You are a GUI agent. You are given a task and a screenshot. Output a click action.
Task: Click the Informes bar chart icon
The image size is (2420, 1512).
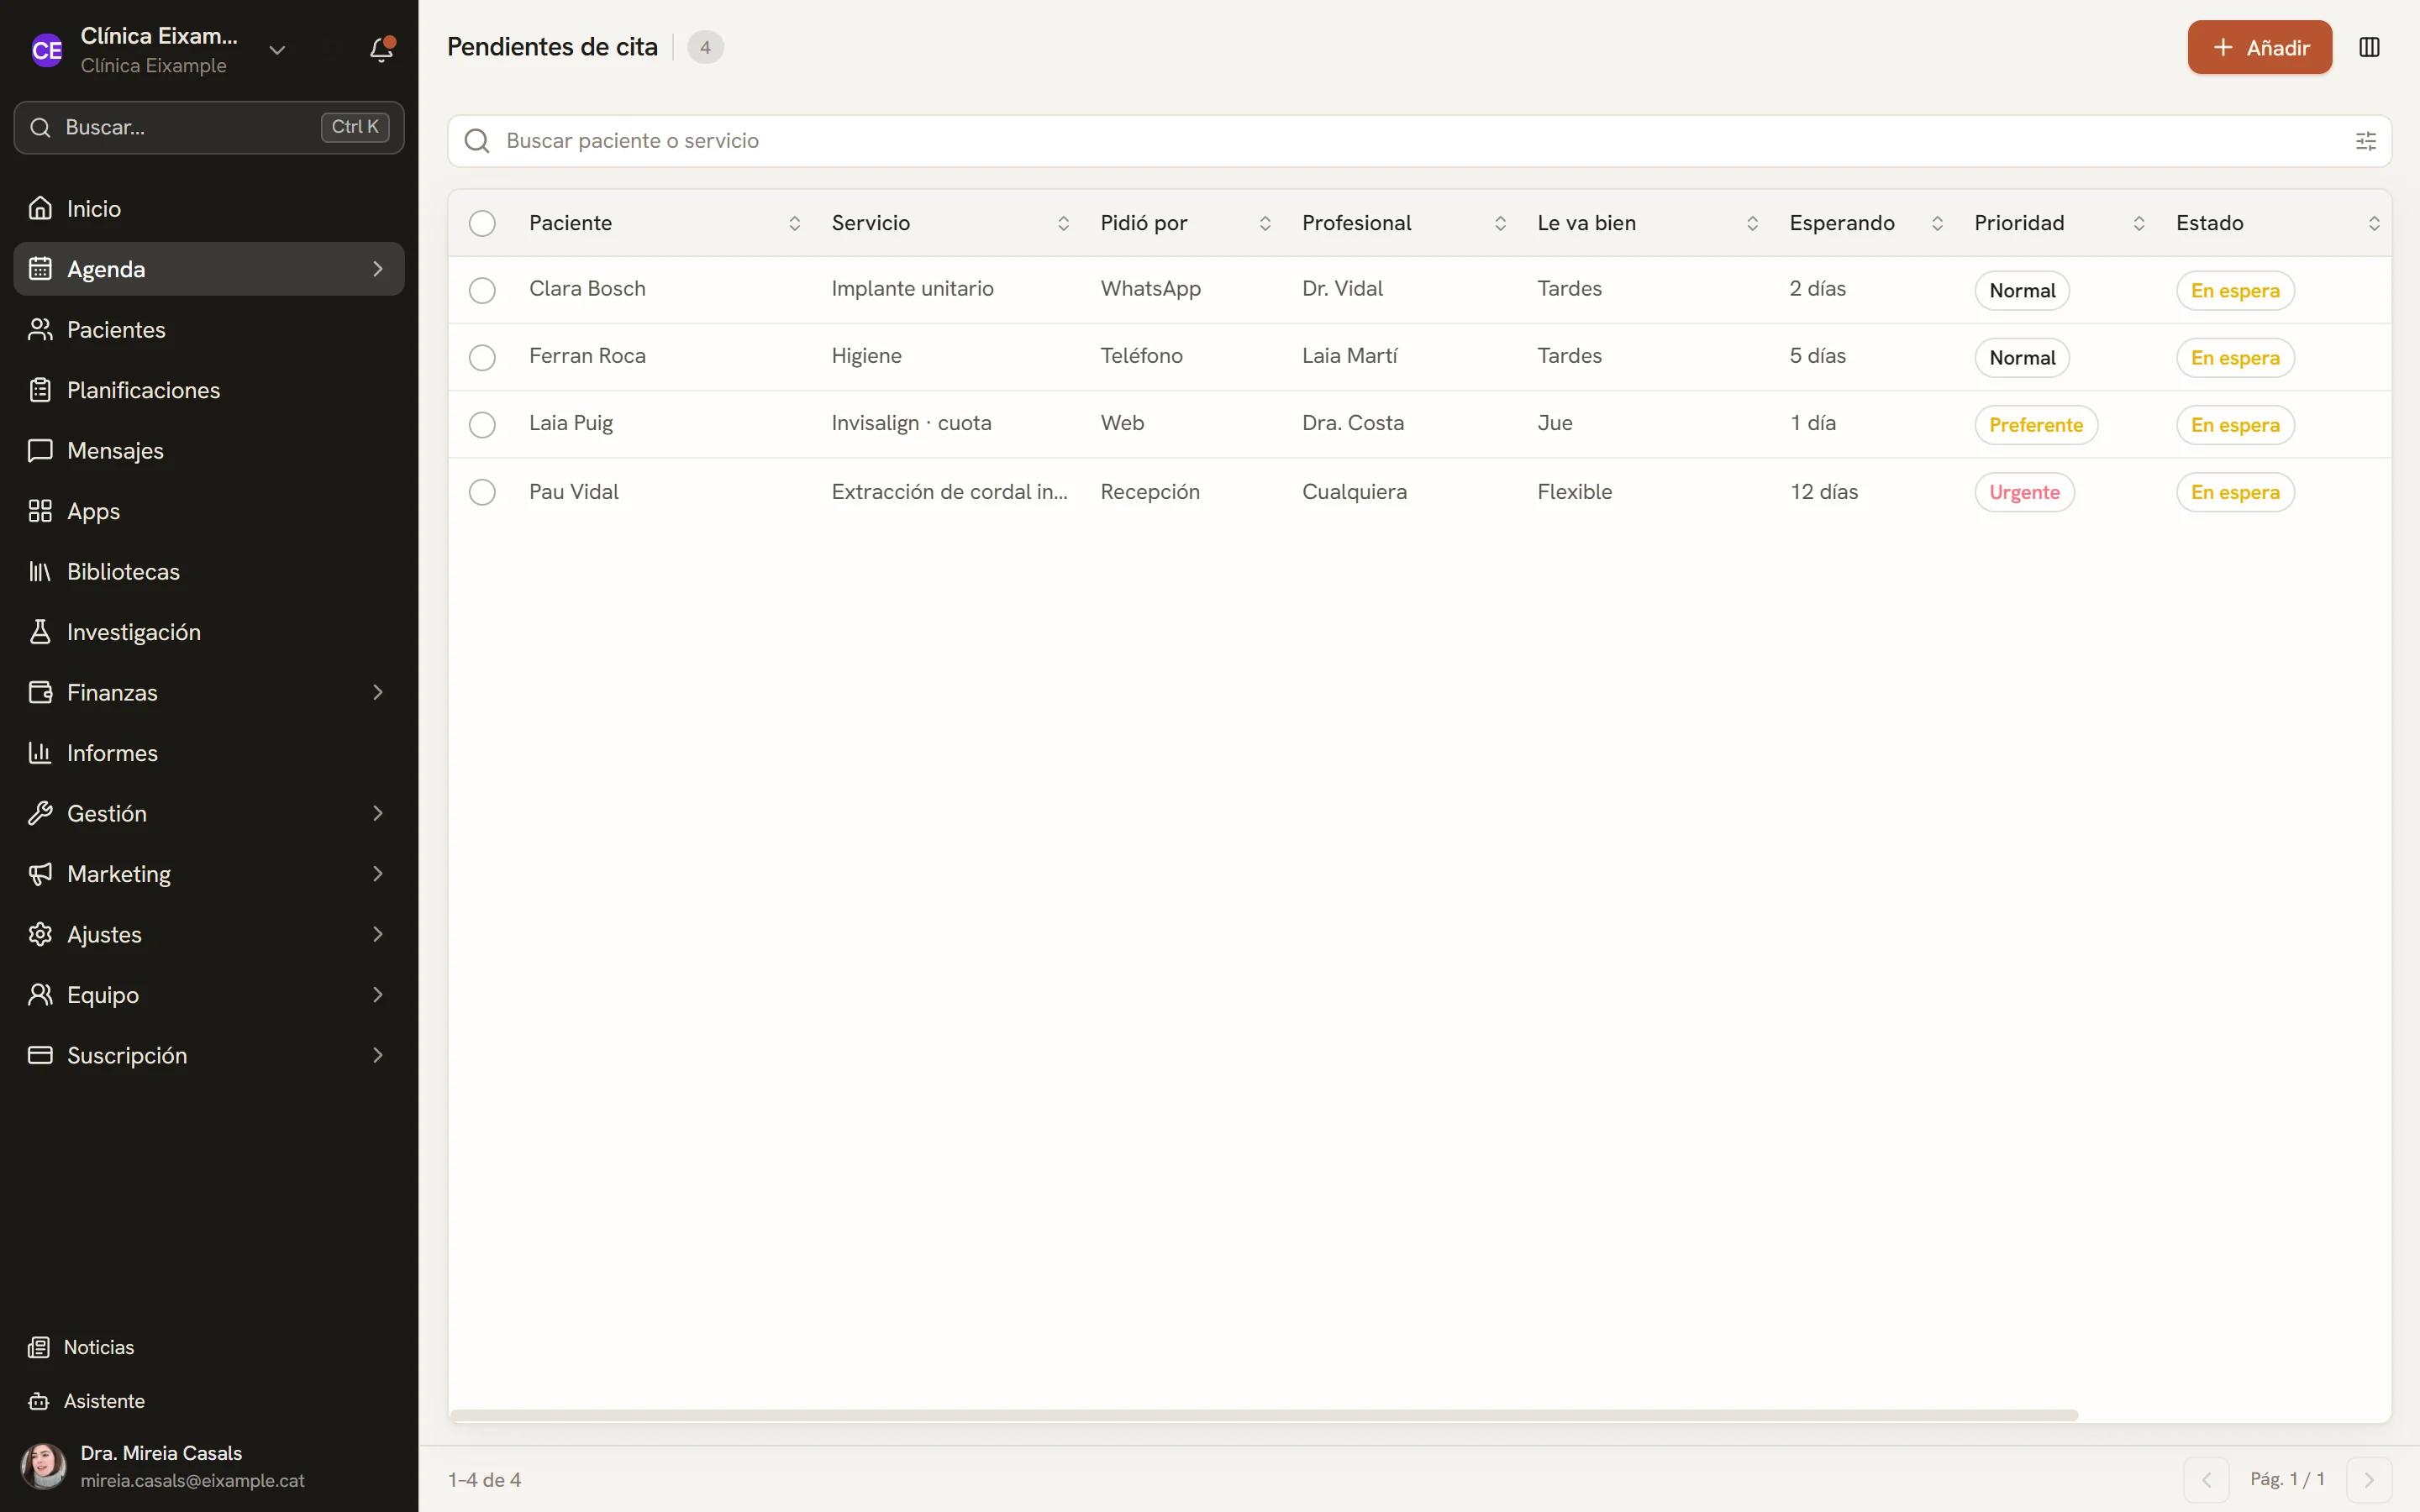coord(40,753)
